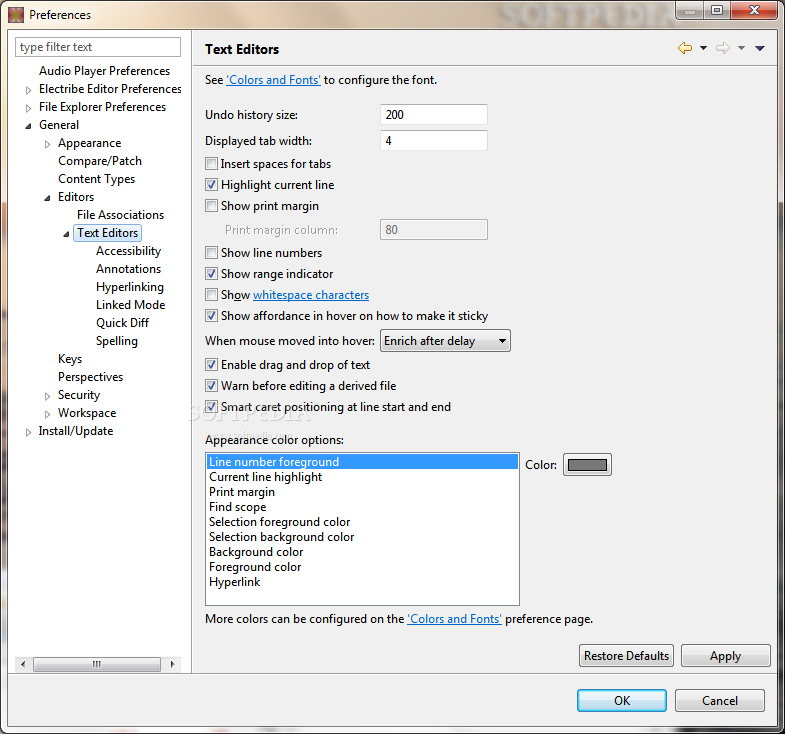The height and width of the screenshot is (734, 785).
Task: Uncheck Highlight current line
Action: click(x=211, y=185)
